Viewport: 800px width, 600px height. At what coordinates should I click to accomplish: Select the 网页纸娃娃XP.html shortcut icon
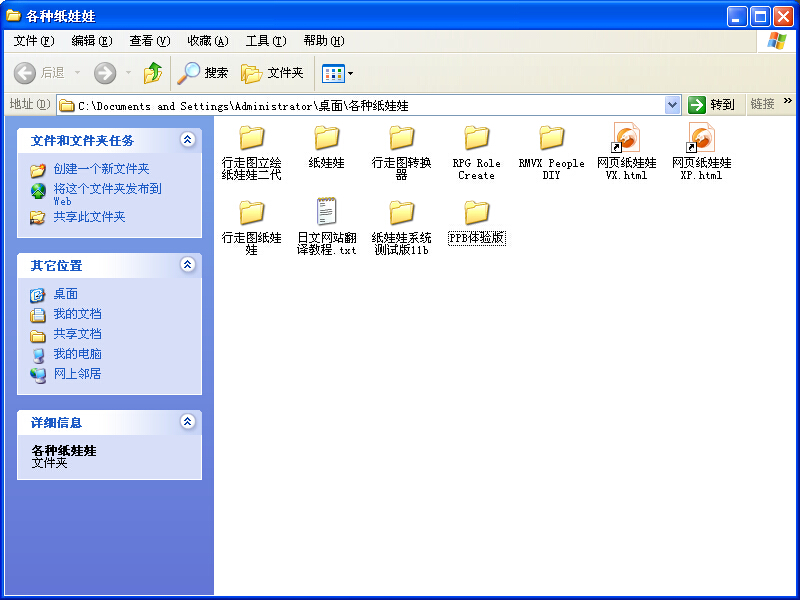click(701, 137)
